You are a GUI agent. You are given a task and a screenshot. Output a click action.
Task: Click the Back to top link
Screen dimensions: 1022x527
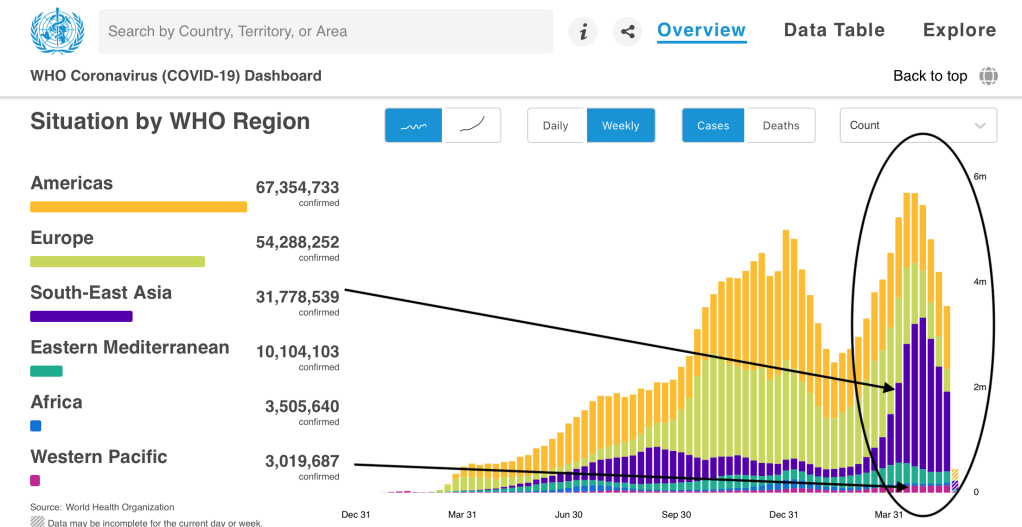[x=929, y=76]
